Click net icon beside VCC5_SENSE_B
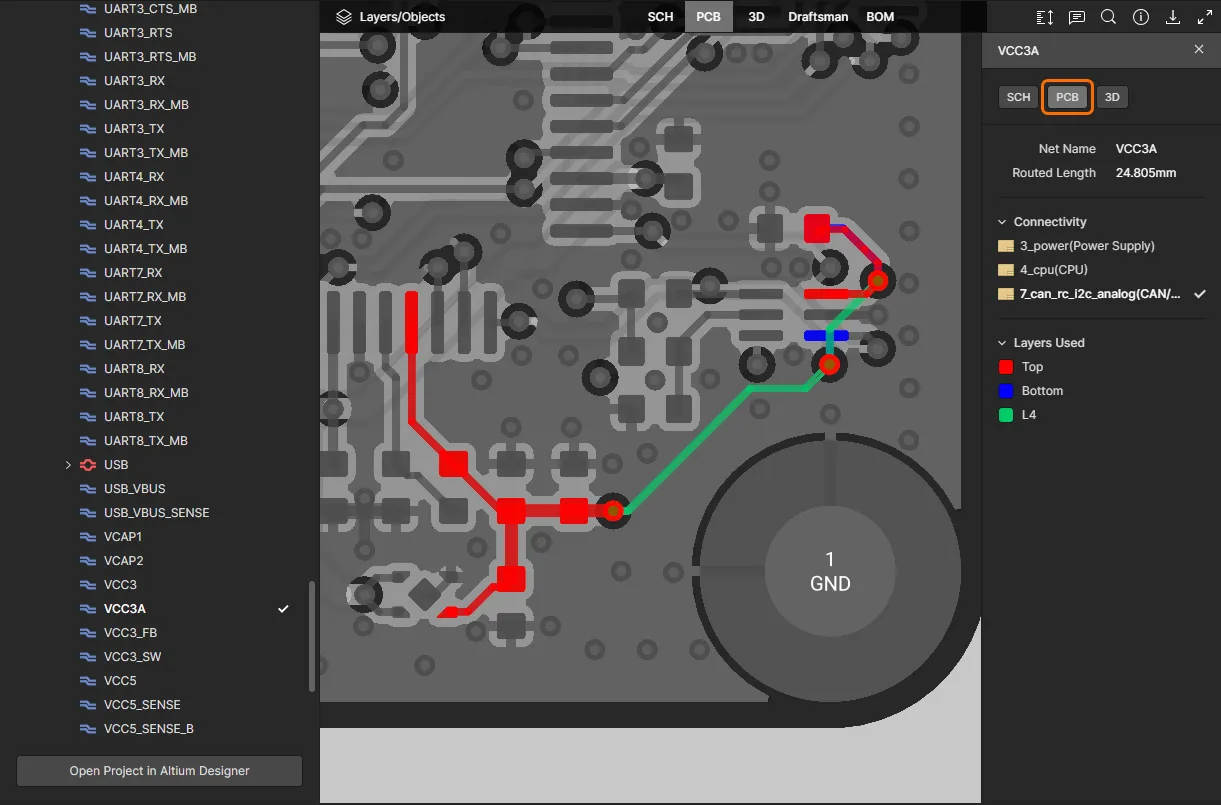Screen dimensions: 1221x805 pyautogui.click(x=87, y=729)
